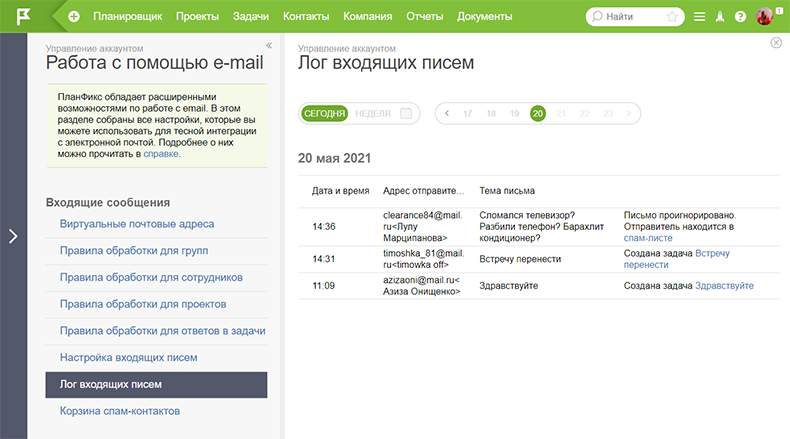Open Правила обработки для сотрудников

coord(151,277)
